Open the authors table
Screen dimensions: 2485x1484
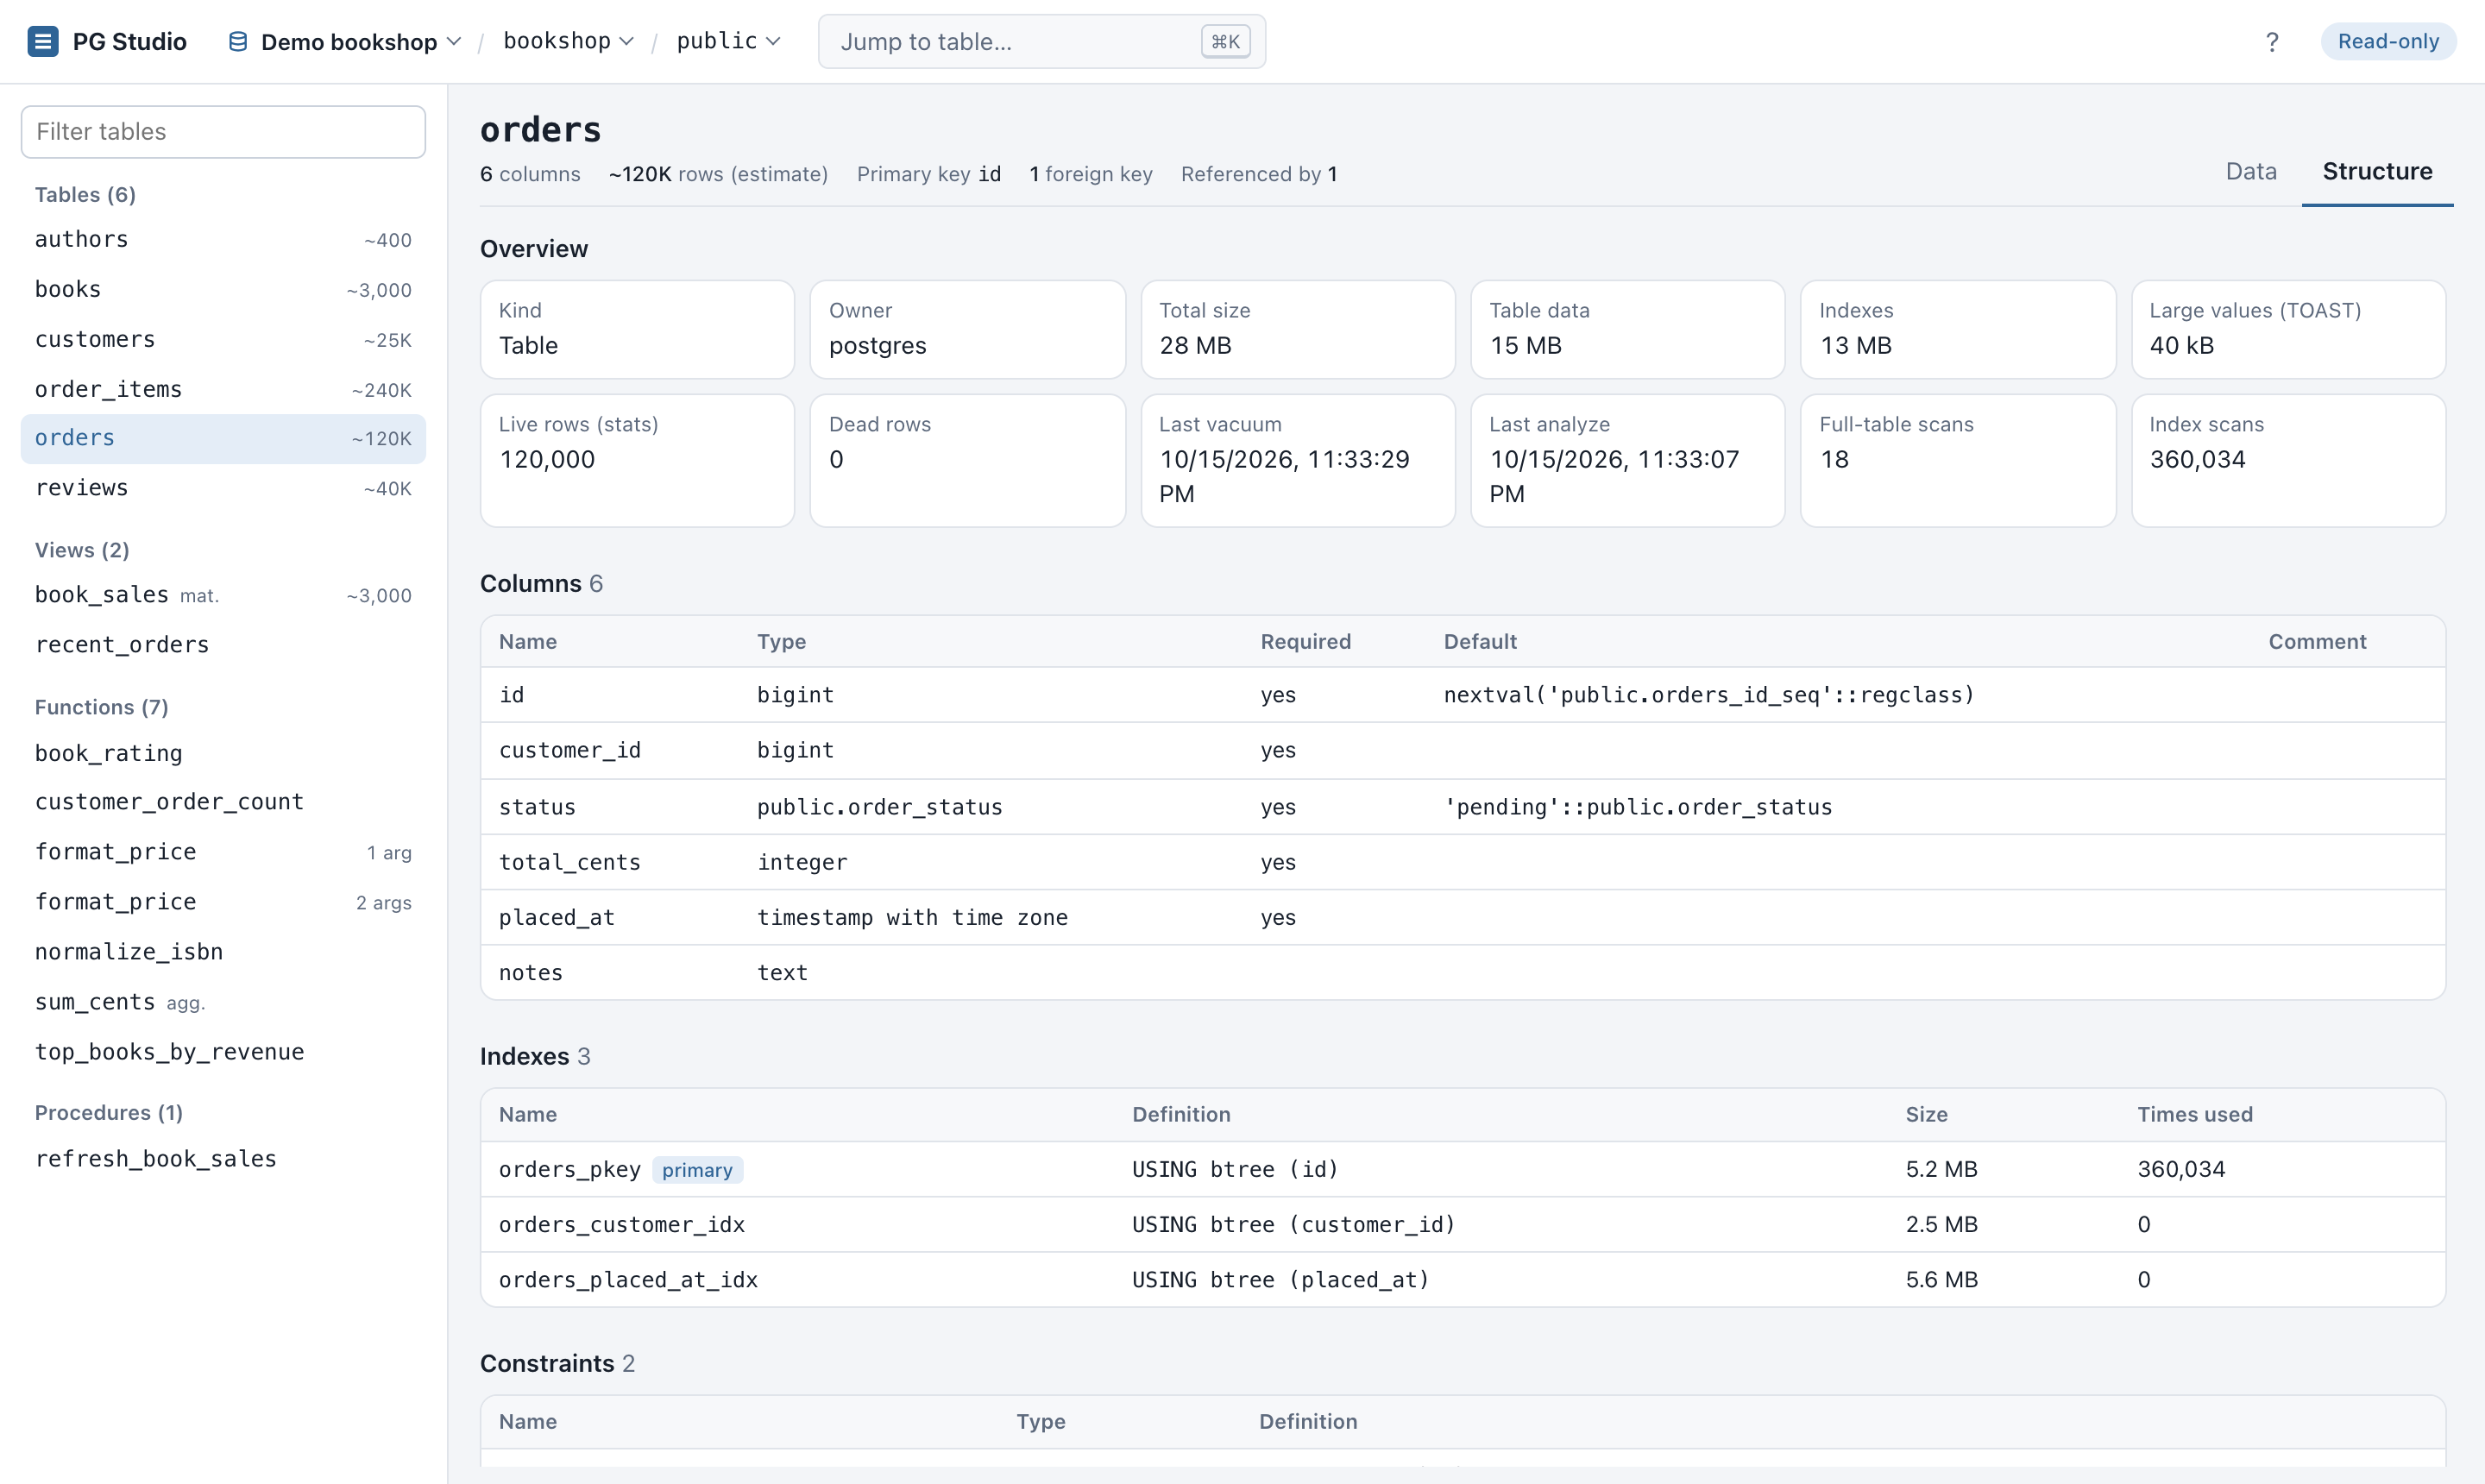[x=223, y=240]
